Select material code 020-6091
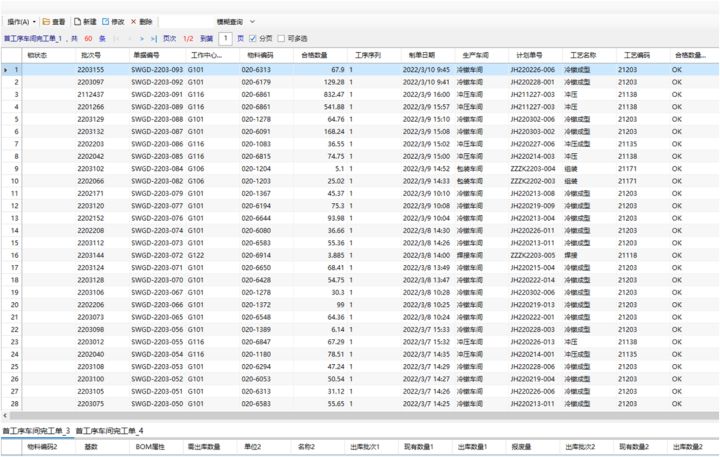 [x=256, y=132]
